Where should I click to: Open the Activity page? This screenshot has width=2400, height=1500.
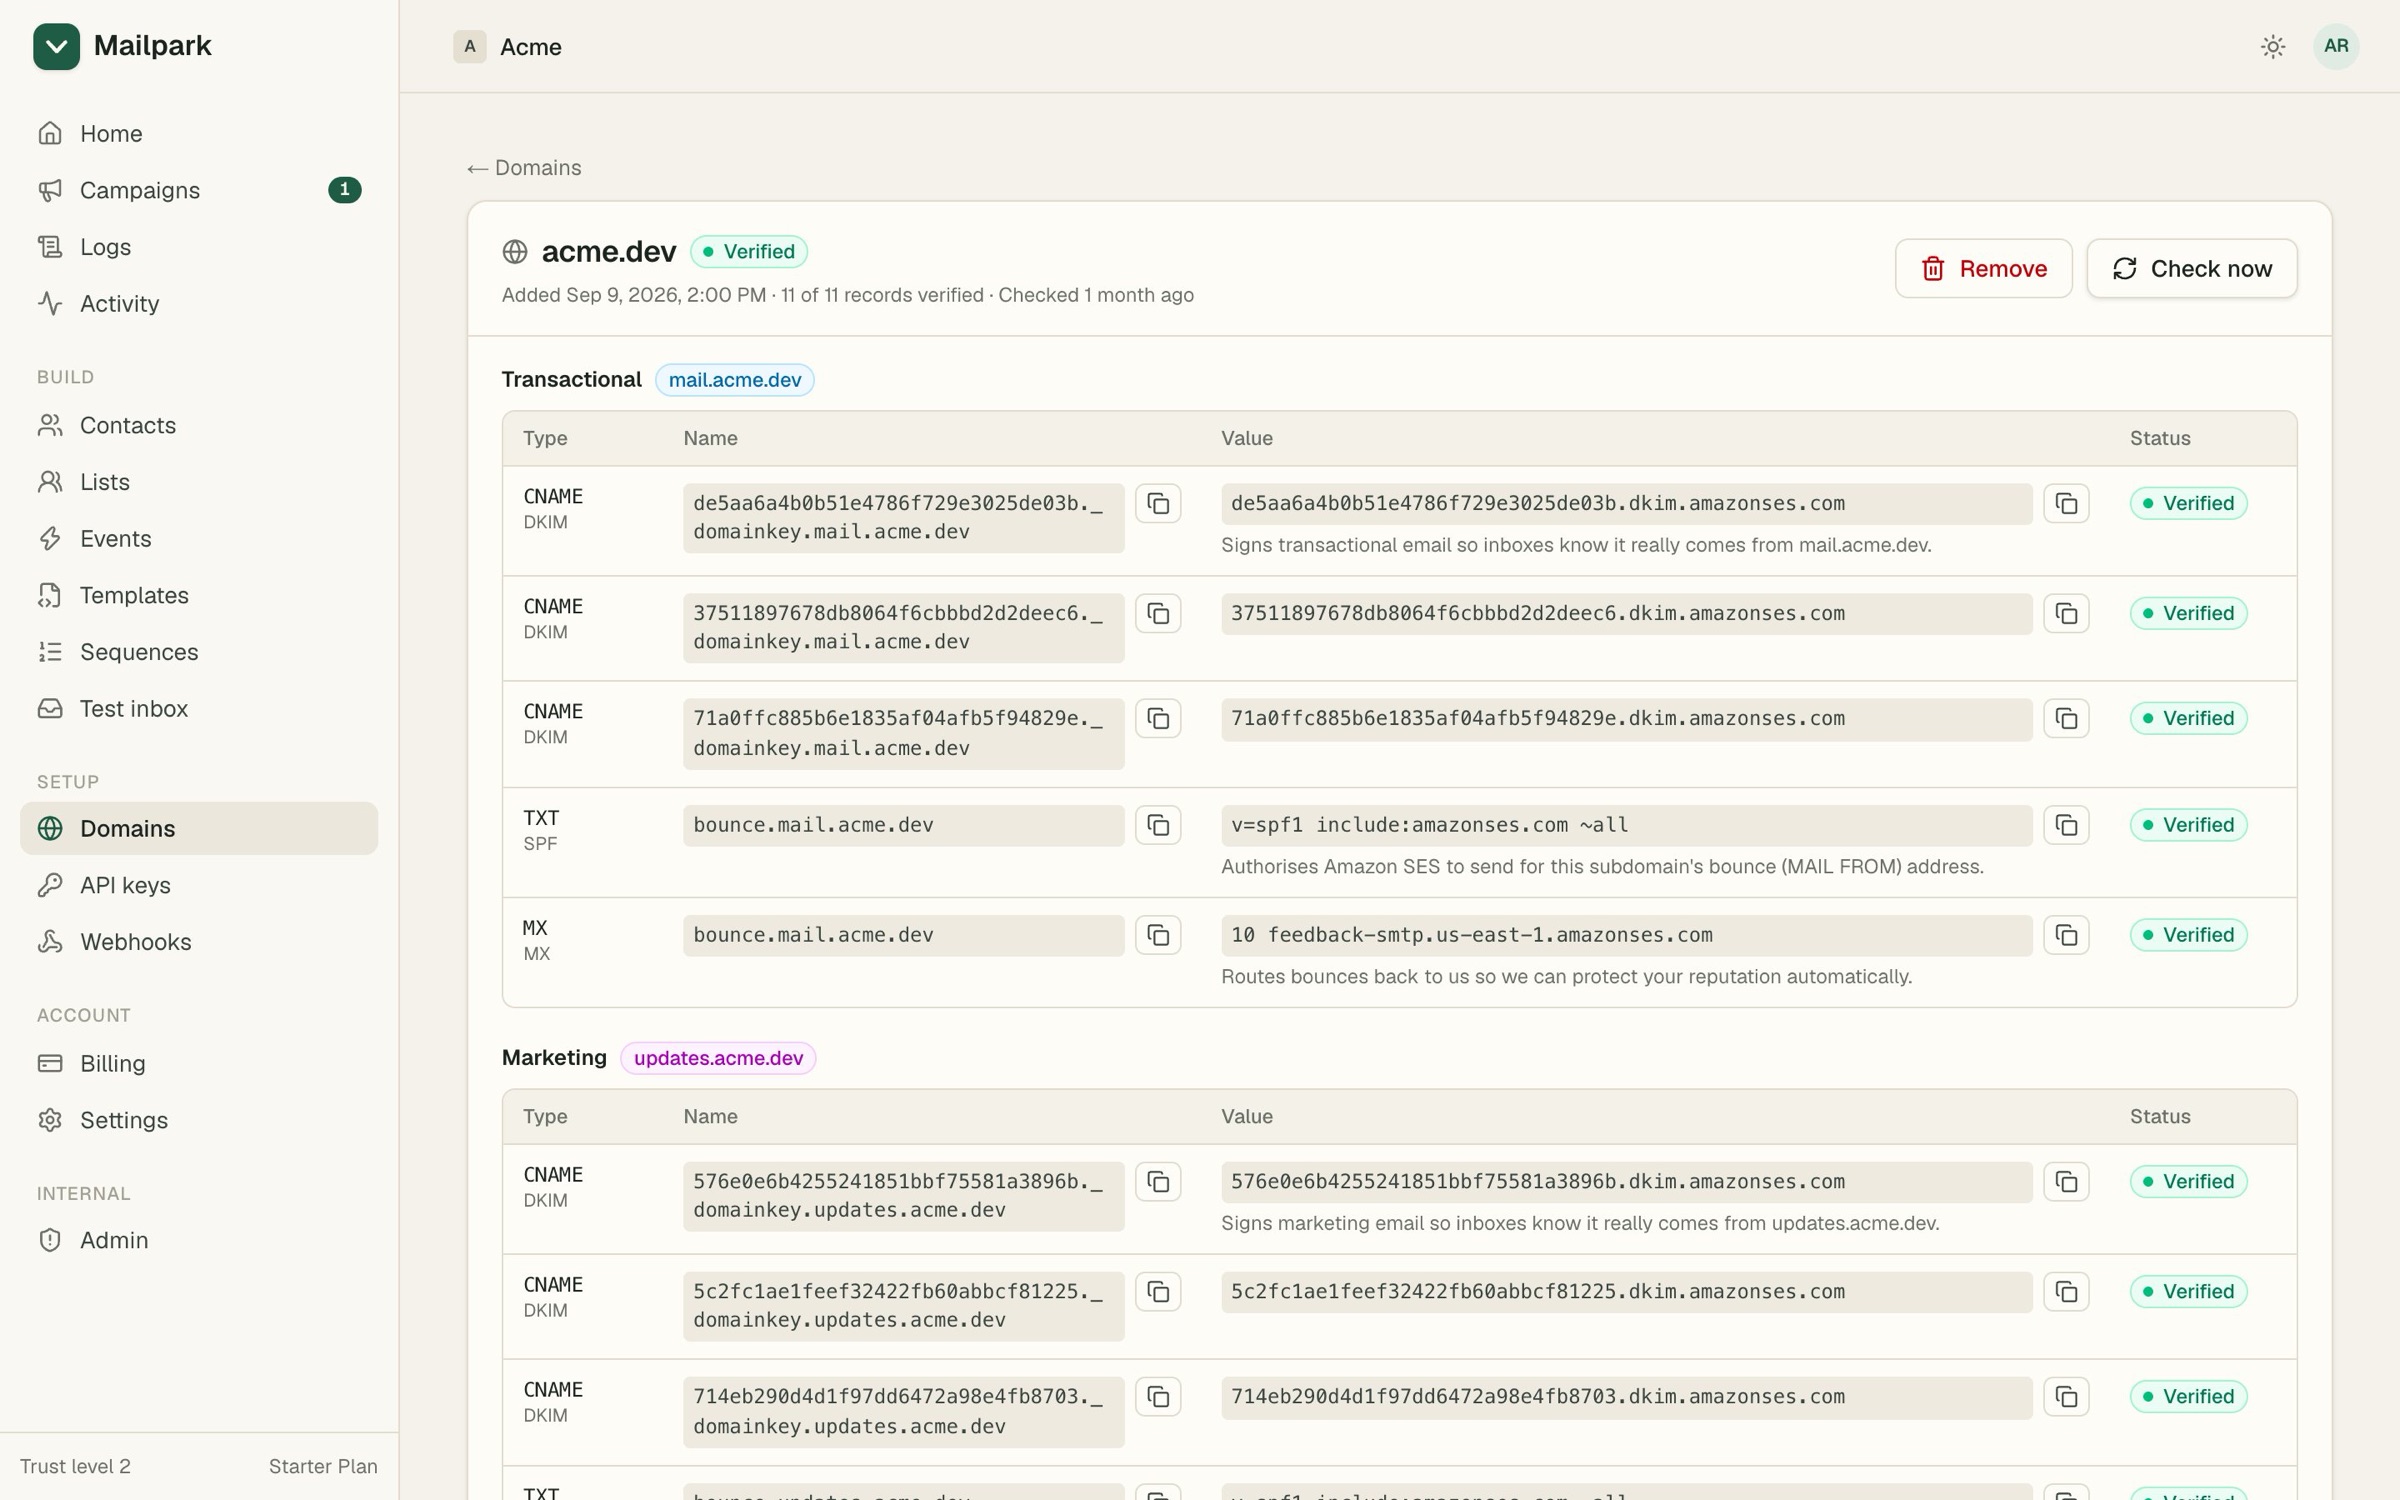pos(199,303)
